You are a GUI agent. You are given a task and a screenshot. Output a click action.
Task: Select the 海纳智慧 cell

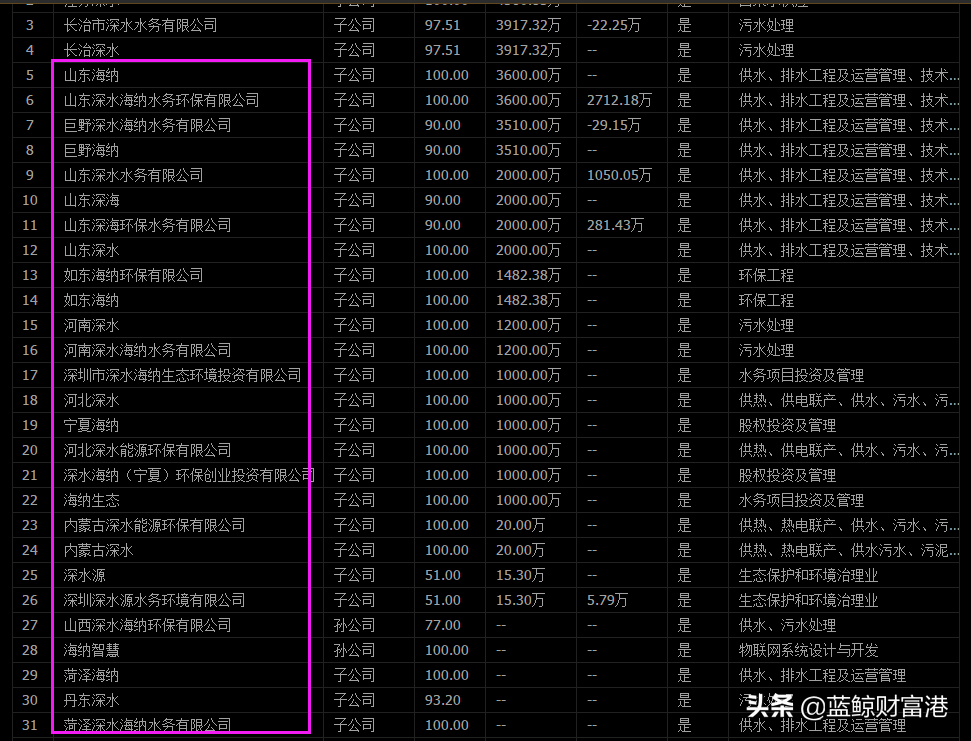point(91,650)
